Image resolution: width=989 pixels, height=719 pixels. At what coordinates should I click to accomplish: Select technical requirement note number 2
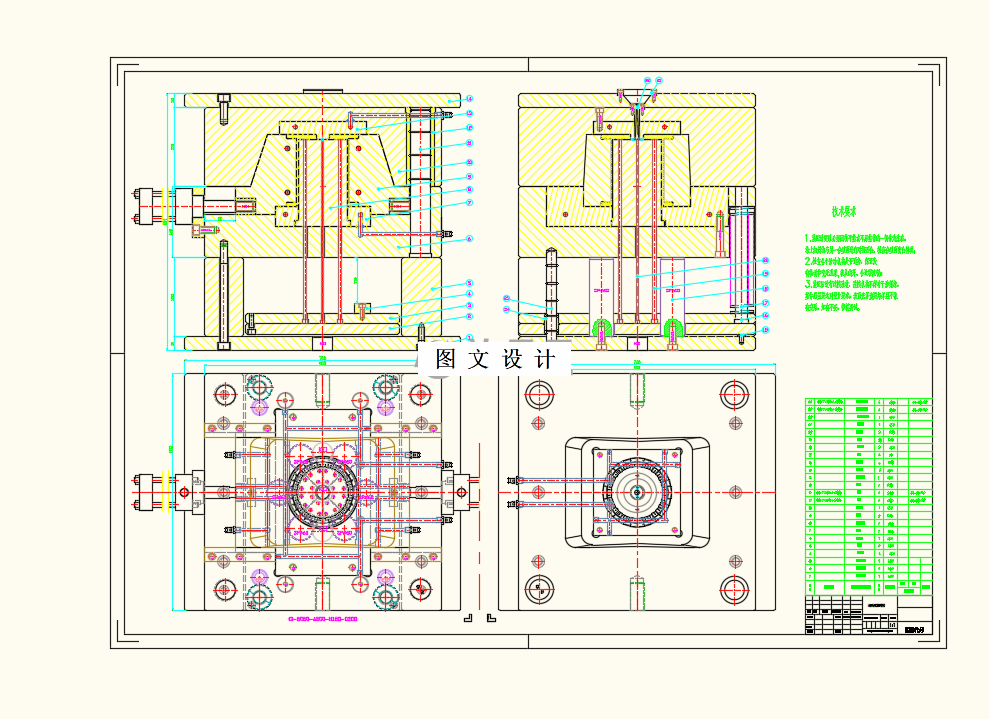(x=843, y=267)
